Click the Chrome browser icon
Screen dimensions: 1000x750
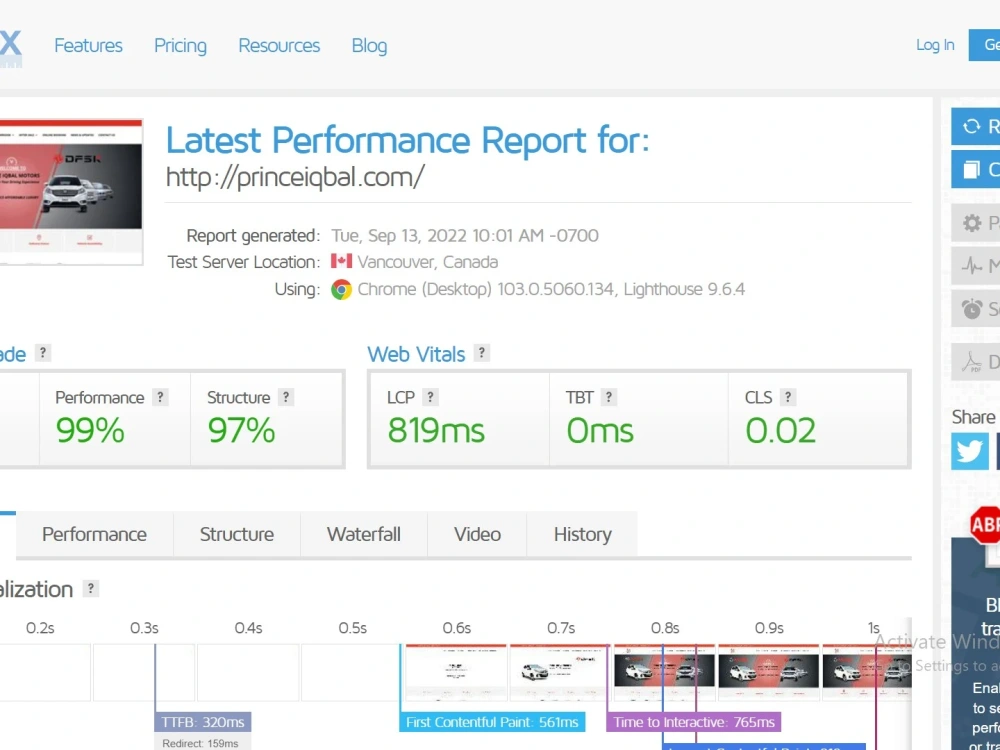coord(341,290)
